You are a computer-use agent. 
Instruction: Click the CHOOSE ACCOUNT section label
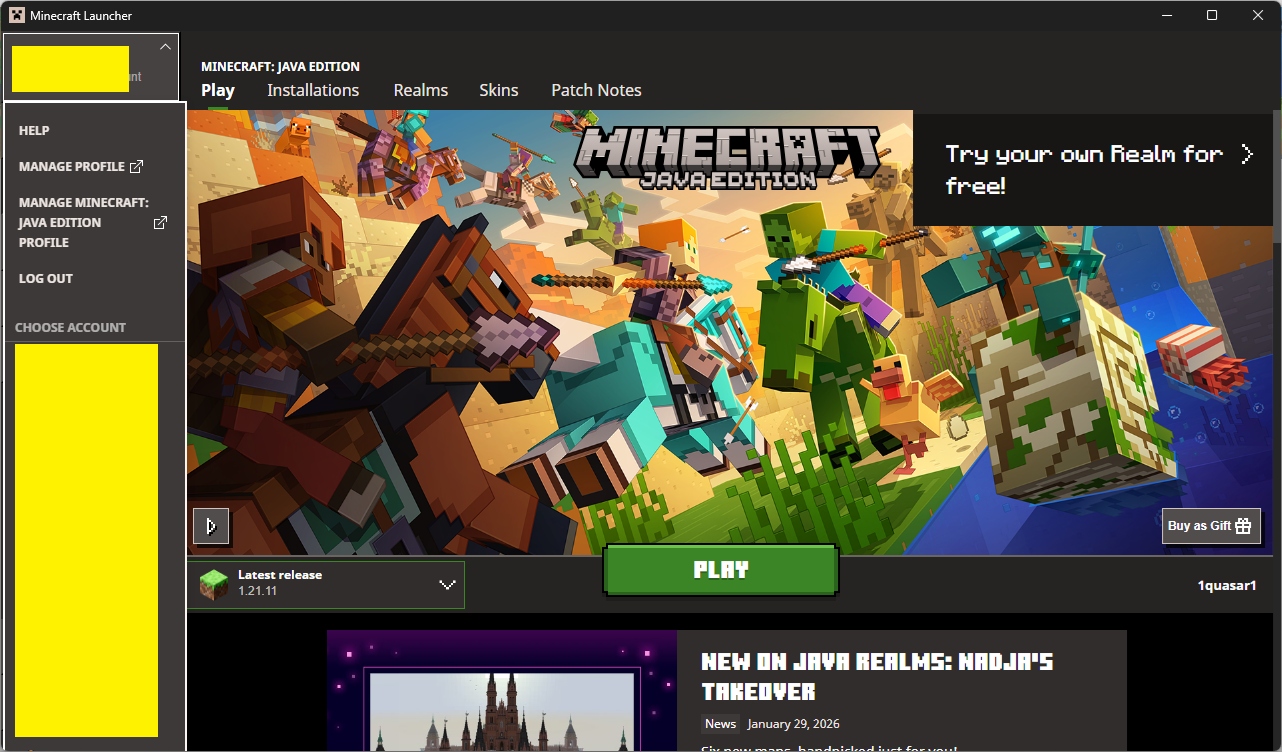[70, 328]
